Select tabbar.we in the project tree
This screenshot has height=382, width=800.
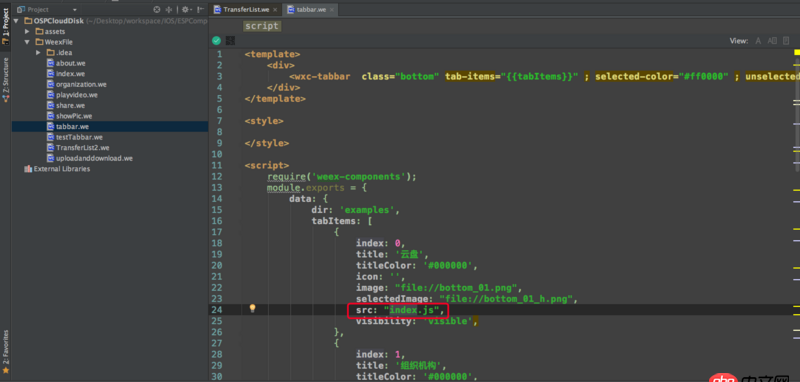coord(72,126)
